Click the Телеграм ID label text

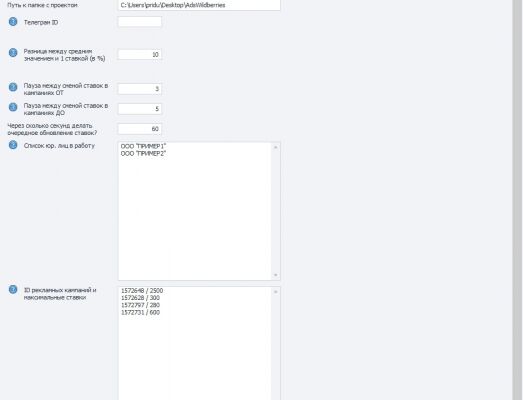point(41,22)
